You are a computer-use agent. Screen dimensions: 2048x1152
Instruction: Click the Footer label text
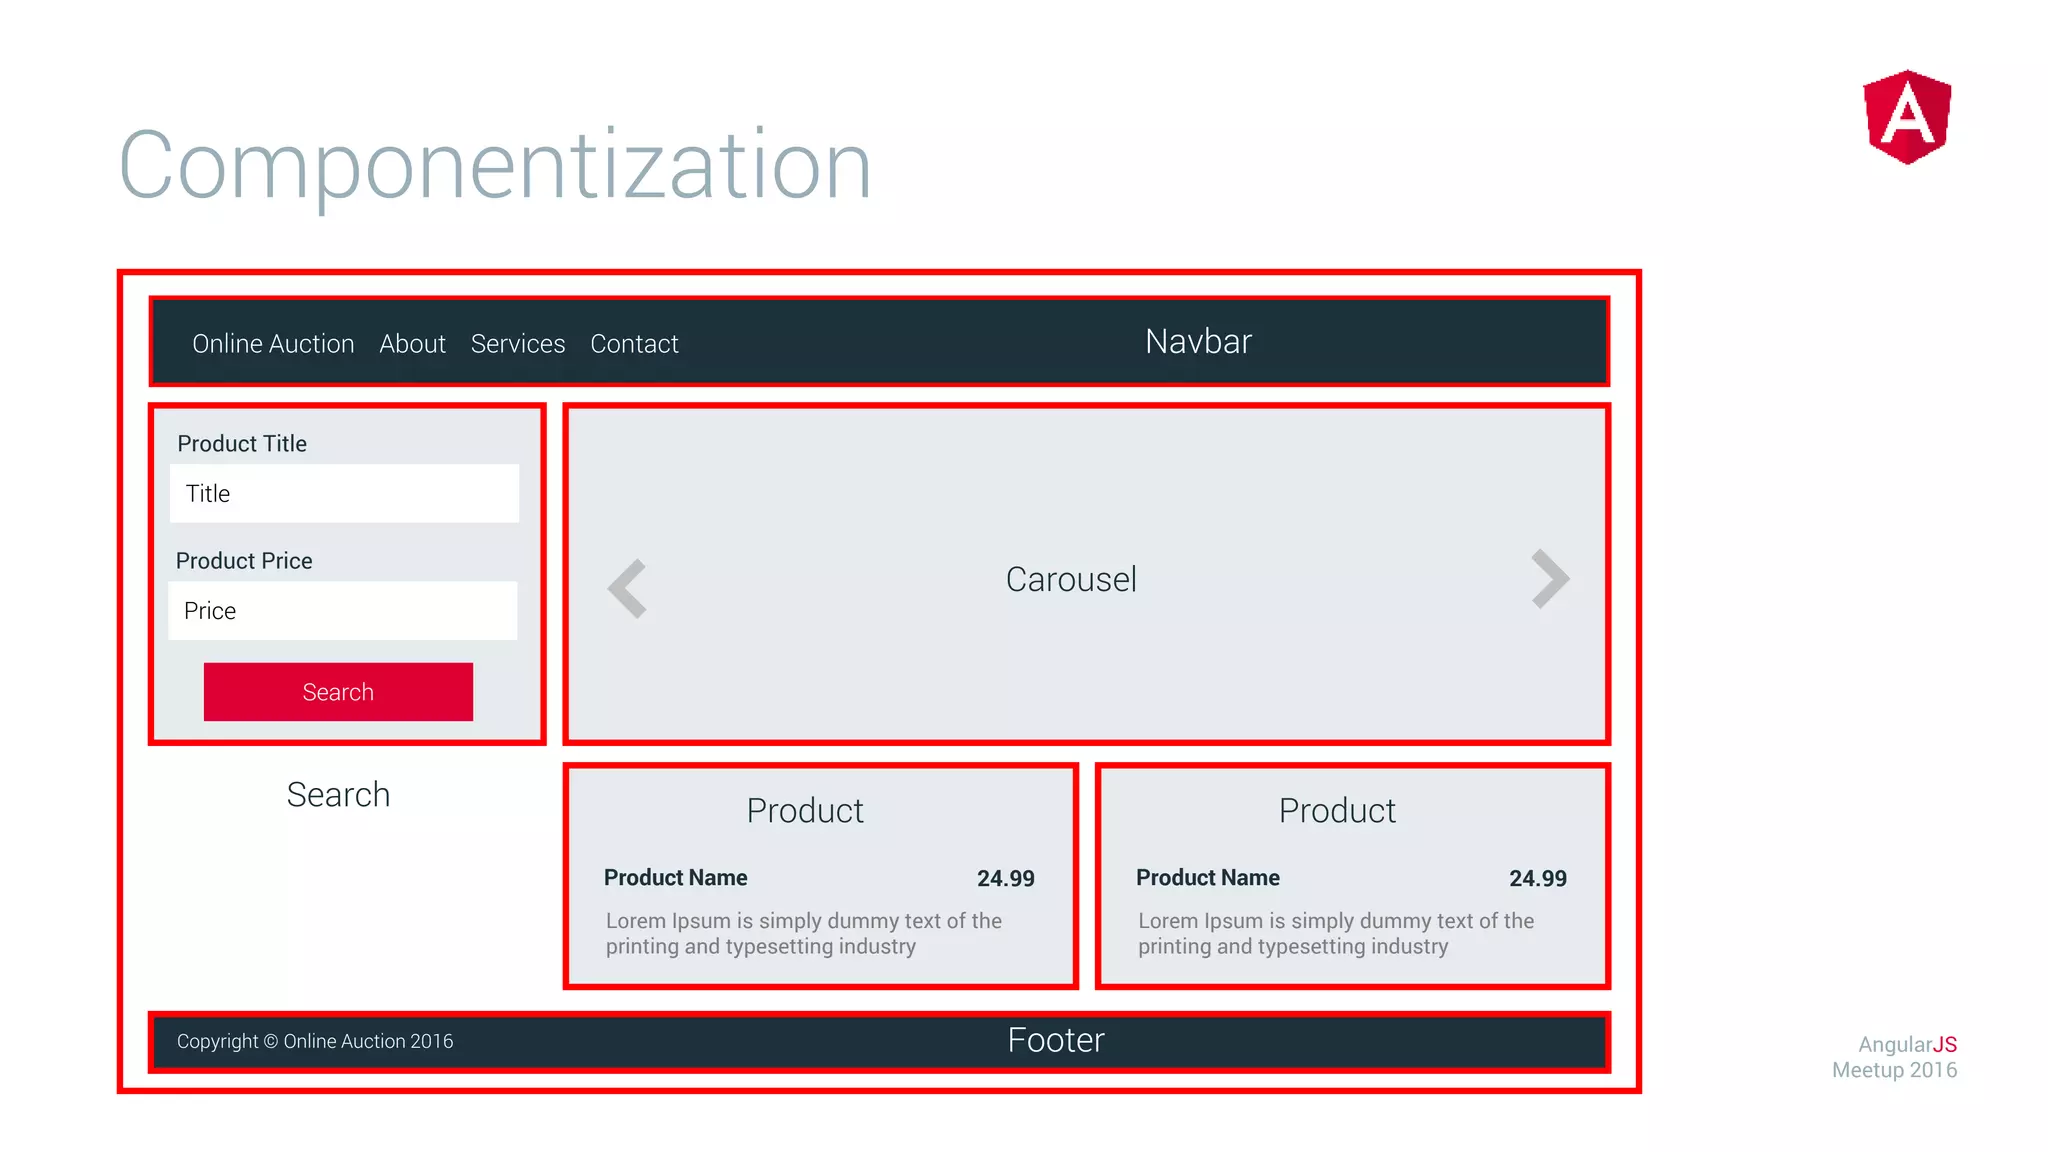(x=1056, y=1040)
